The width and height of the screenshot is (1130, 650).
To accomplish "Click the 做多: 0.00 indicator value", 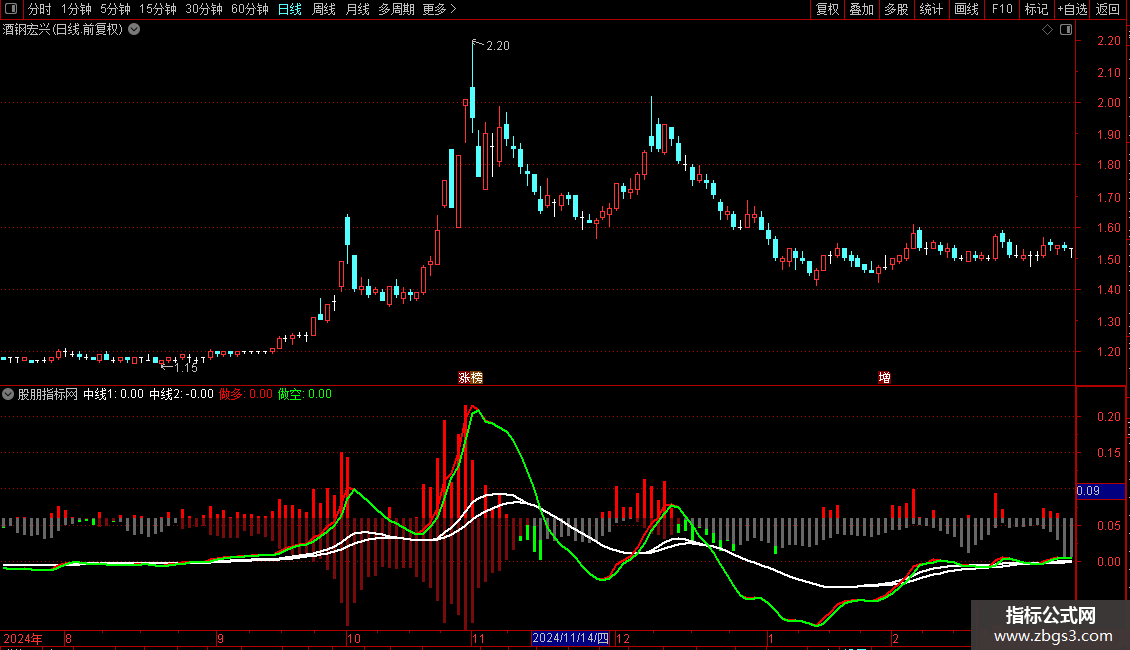I will (x=246, y=394).
